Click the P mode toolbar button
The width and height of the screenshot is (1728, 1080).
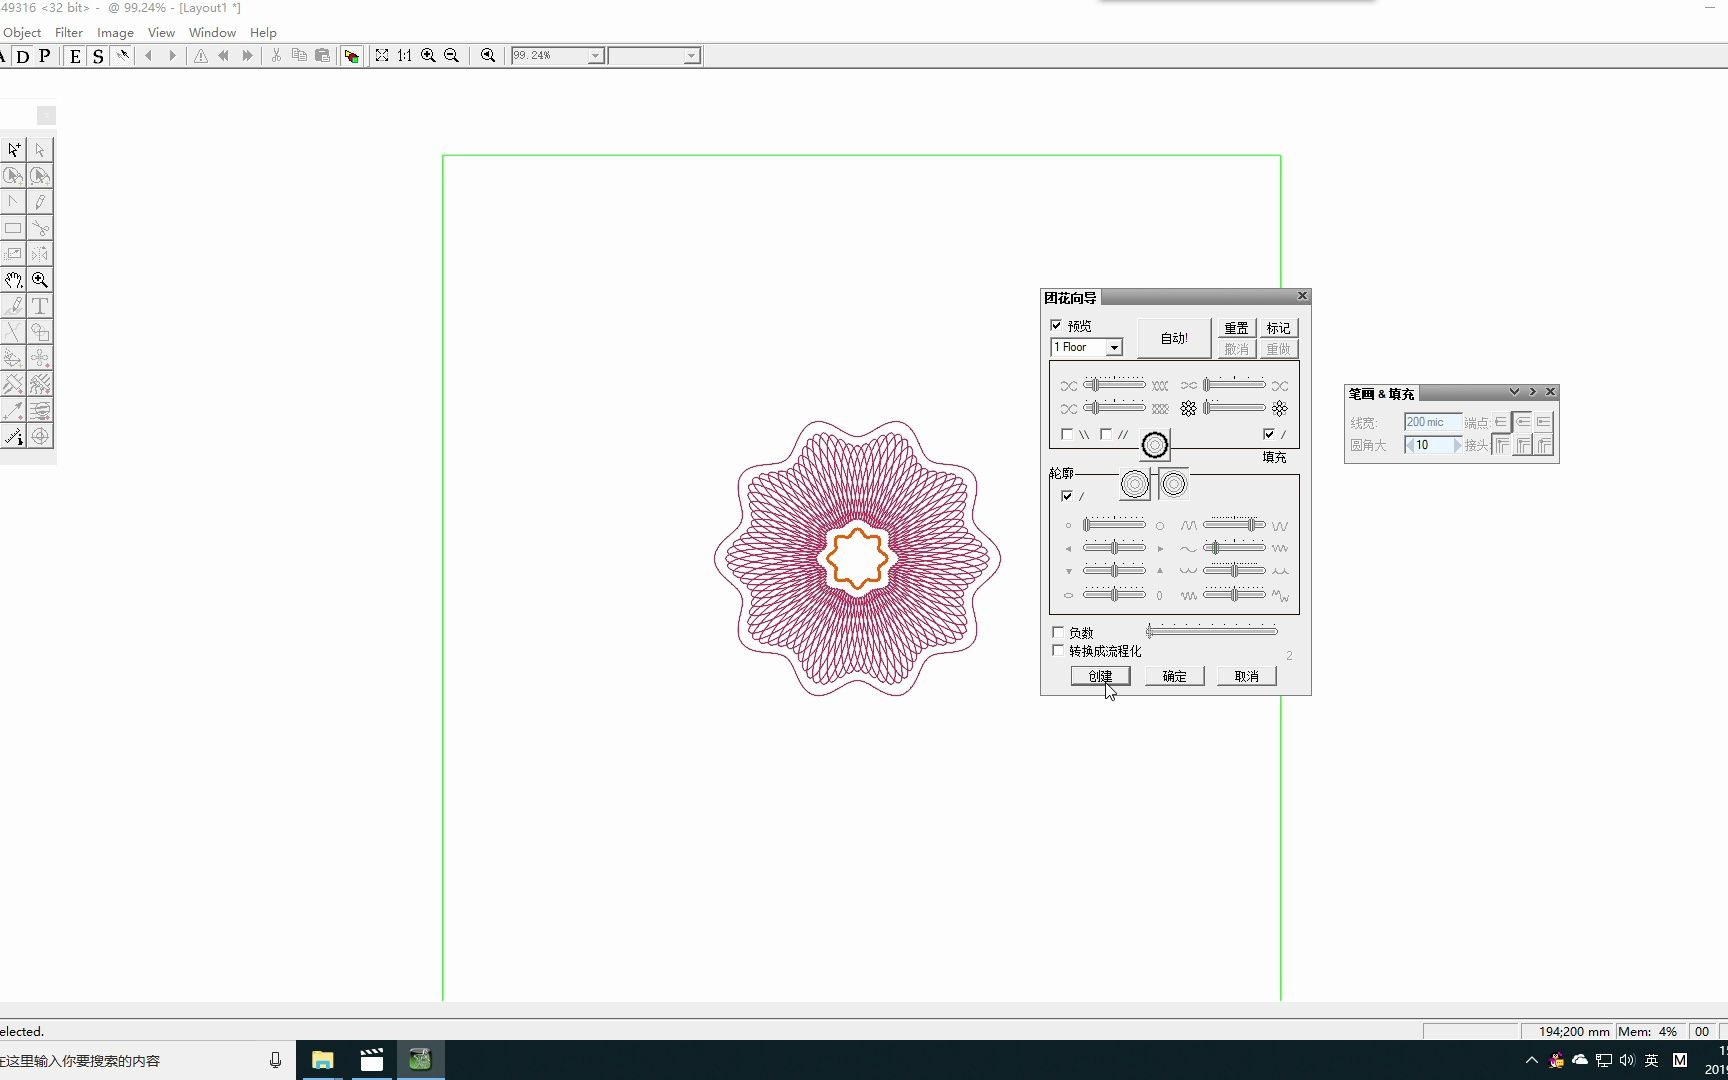pos(45,56)
